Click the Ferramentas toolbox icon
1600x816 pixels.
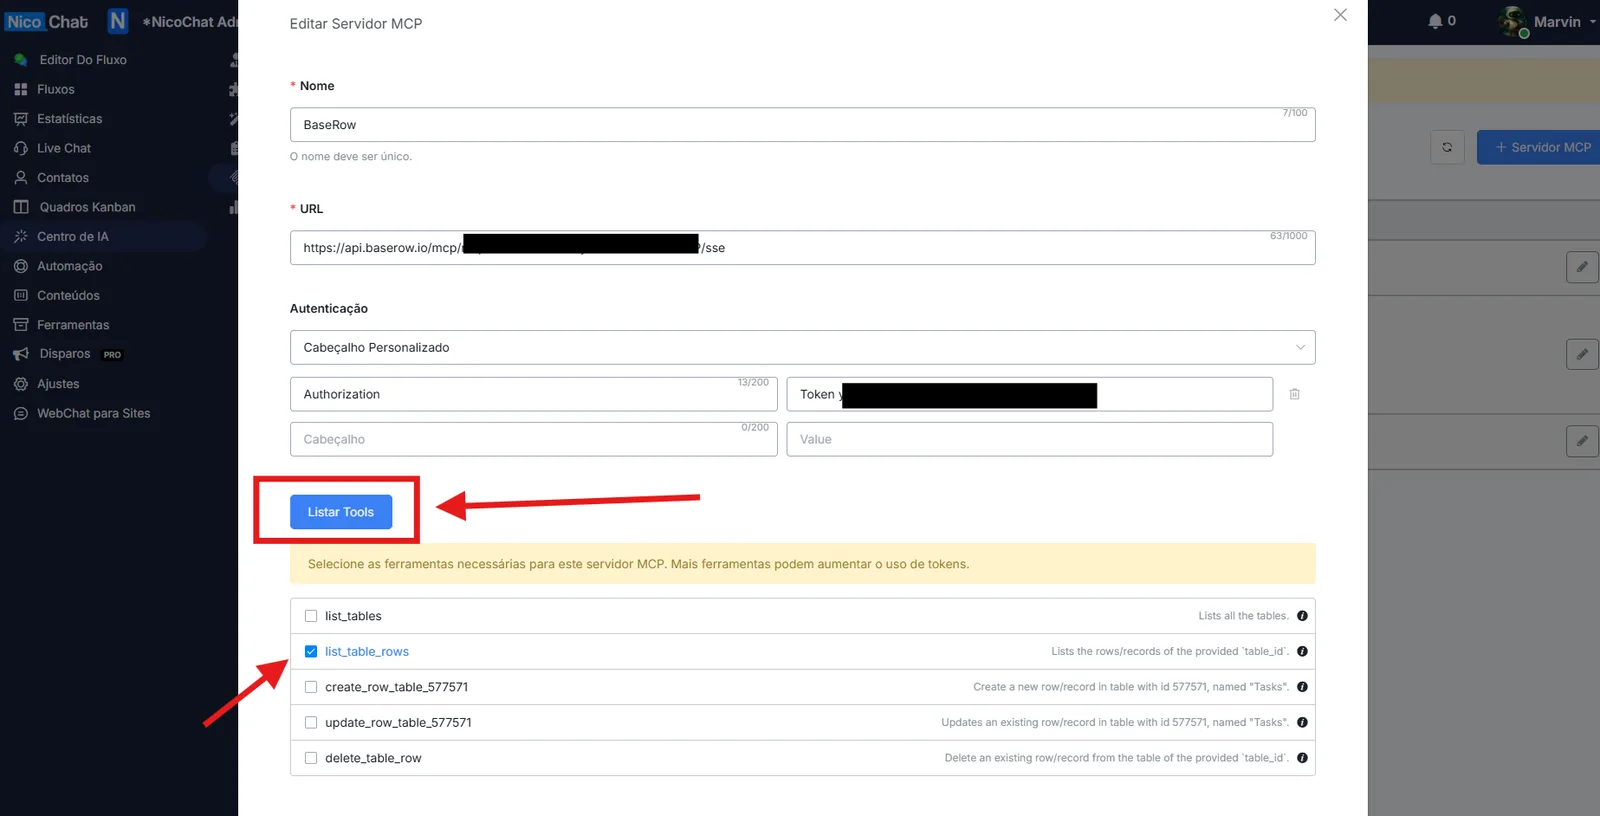(x=20, y=325)
